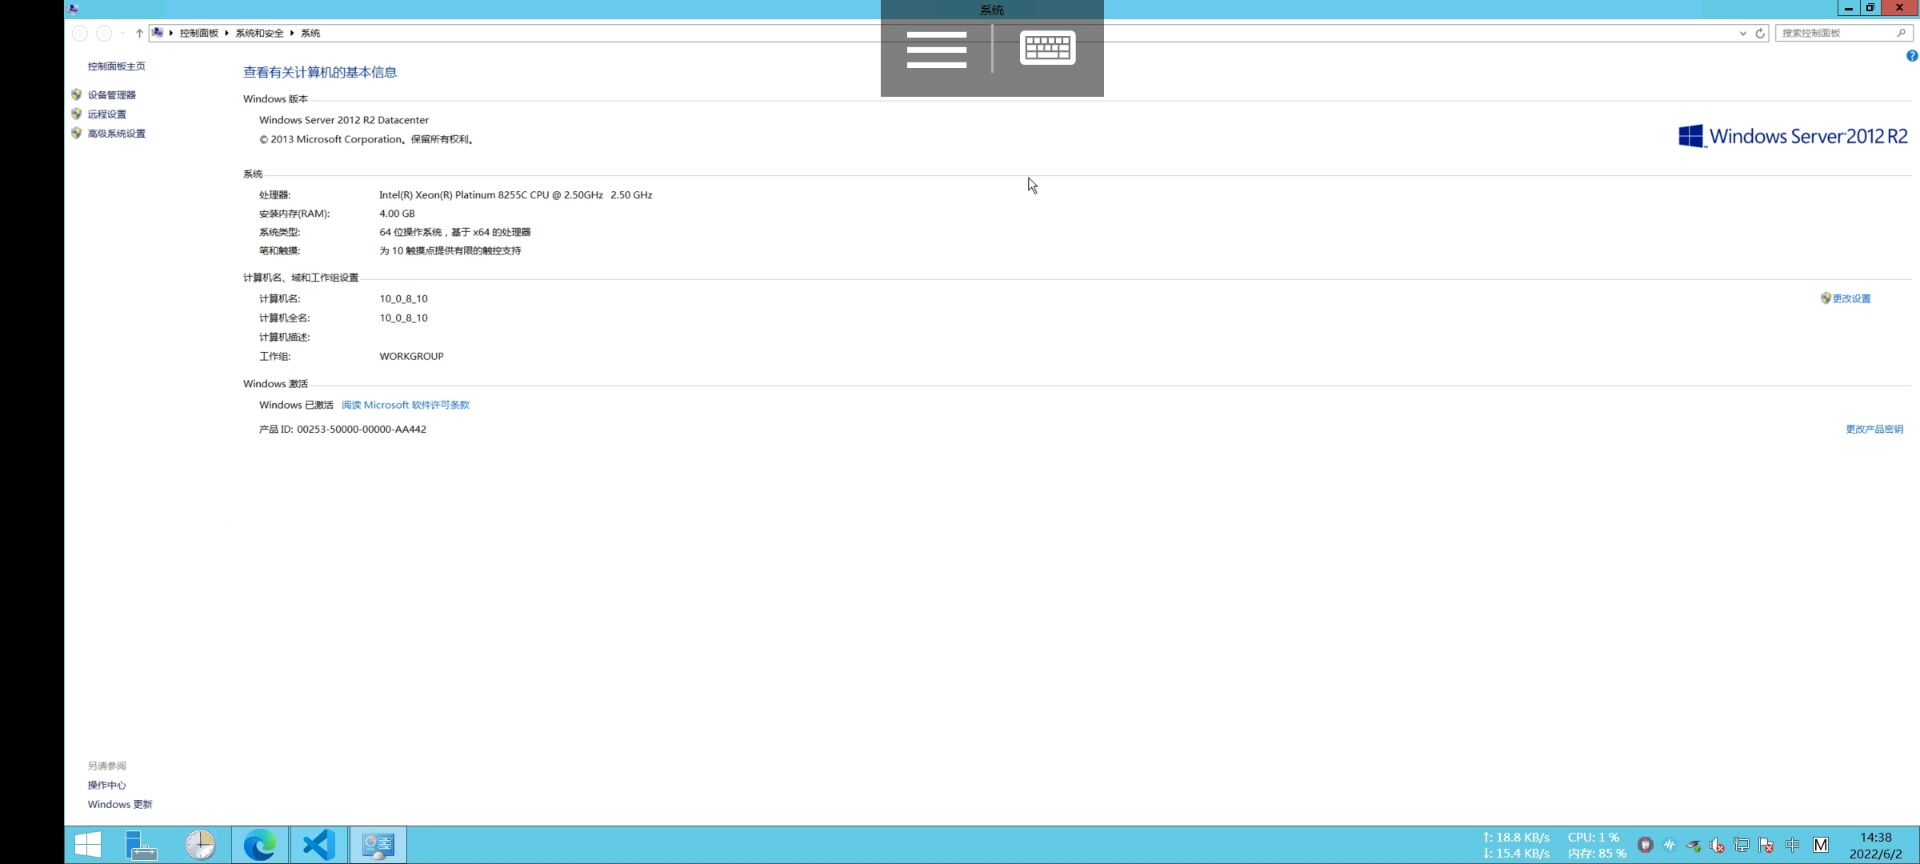Open the taskbar clock showing 14:38
The height and width of the screenshot is (864, 1920).
click(x=1875, y=845)
